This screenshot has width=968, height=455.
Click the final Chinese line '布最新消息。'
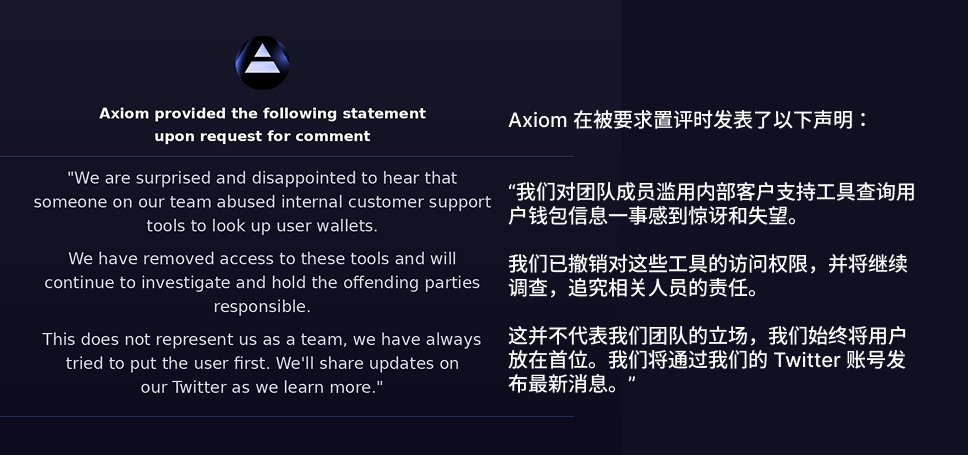(x=572, y=384)
